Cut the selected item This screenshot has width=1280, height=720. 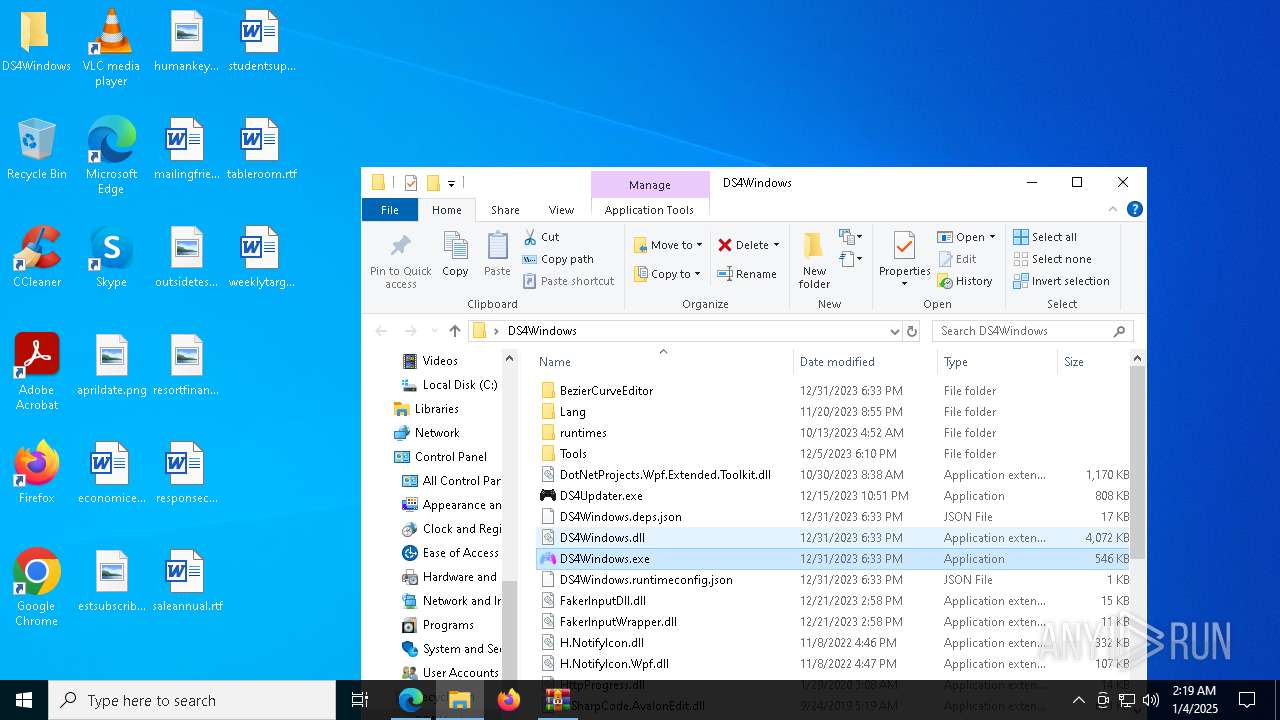(541, 237)
